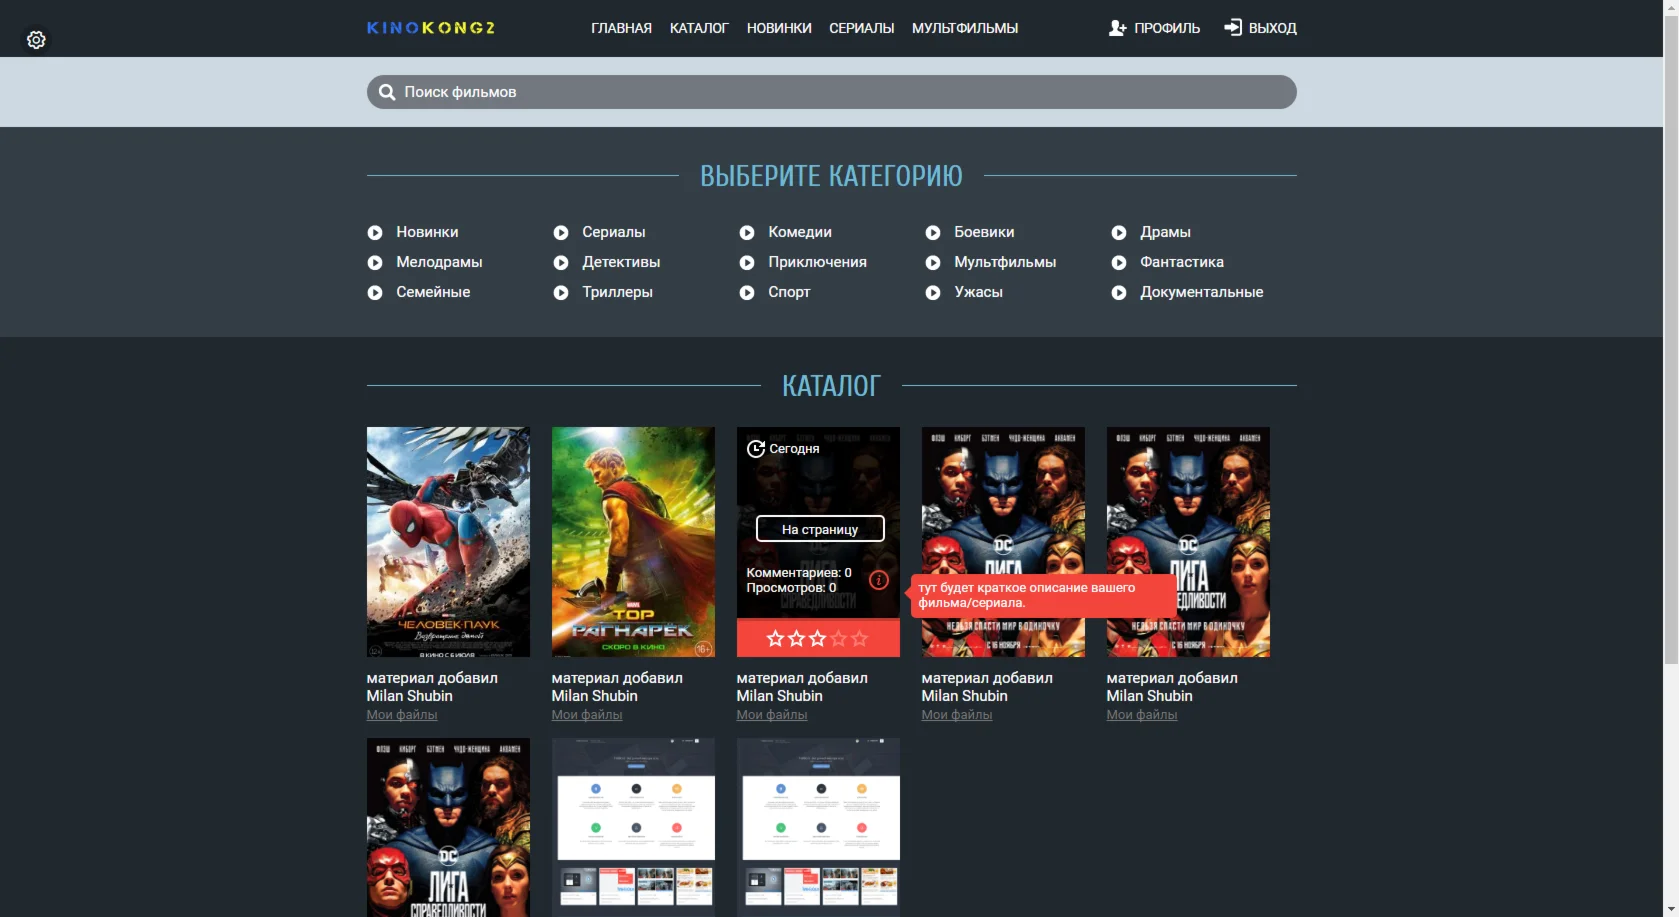Screen dimensions: 1679x917
Task: Click the Сегодня date label on card
Action: [794, 449]
